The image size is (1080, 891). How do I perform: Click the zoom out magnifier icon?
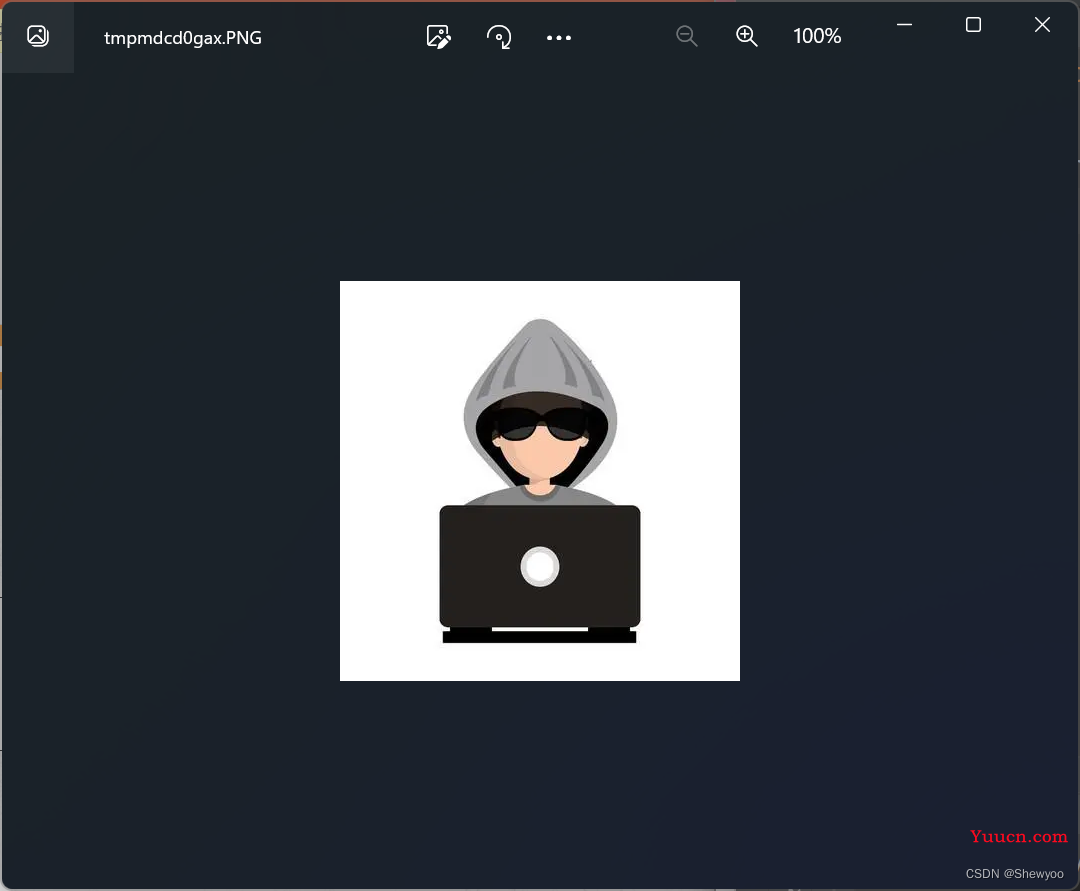pyautogui.click(x=687, y=36)
